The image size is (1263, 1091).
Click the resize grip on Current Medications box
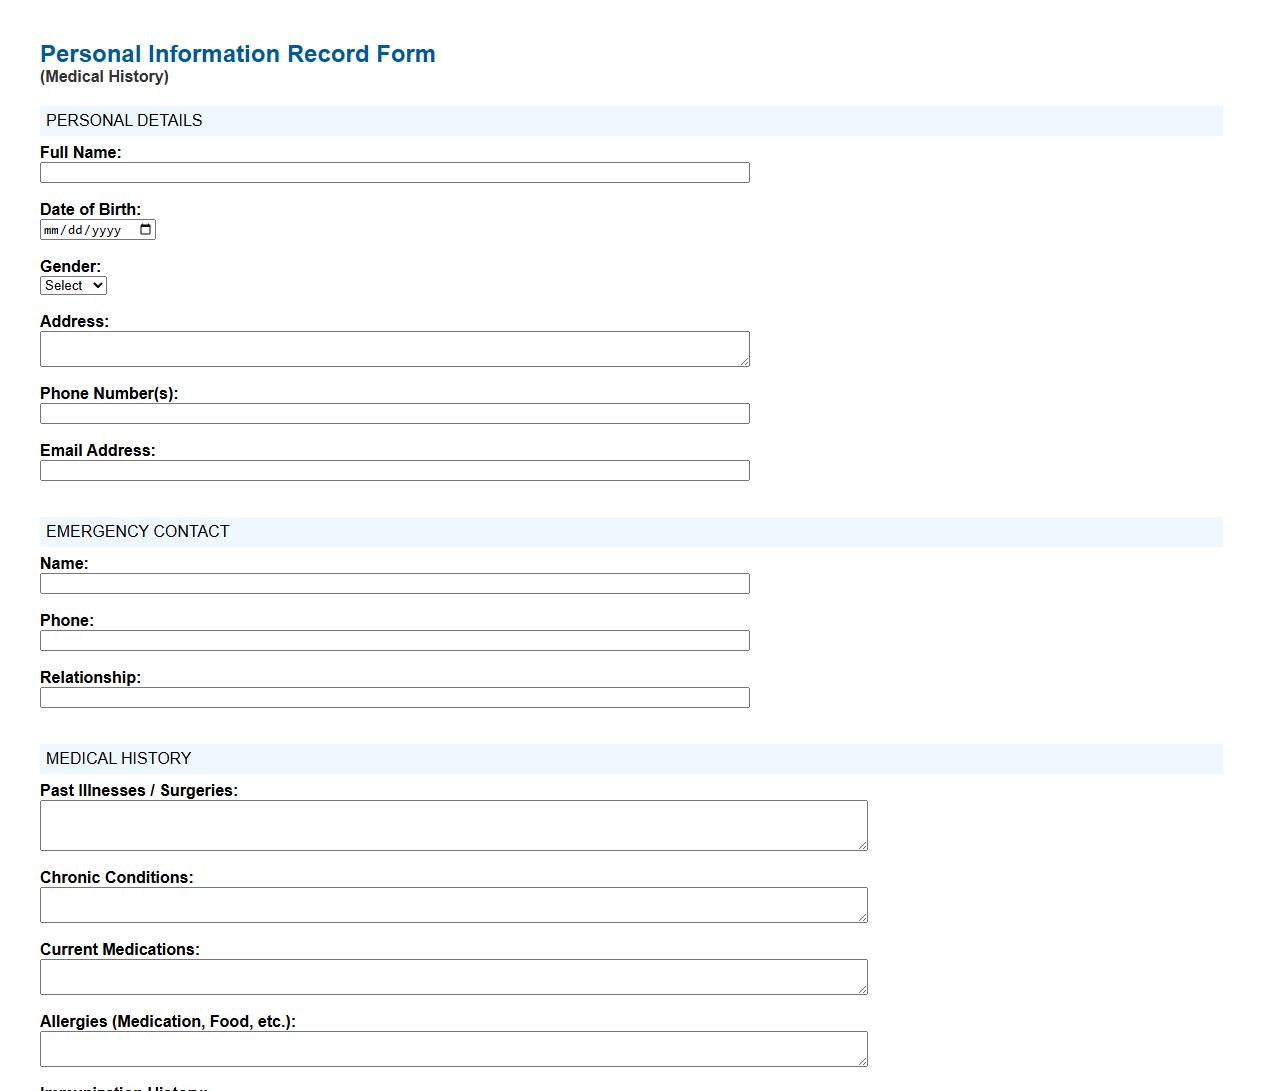point(862,989)
